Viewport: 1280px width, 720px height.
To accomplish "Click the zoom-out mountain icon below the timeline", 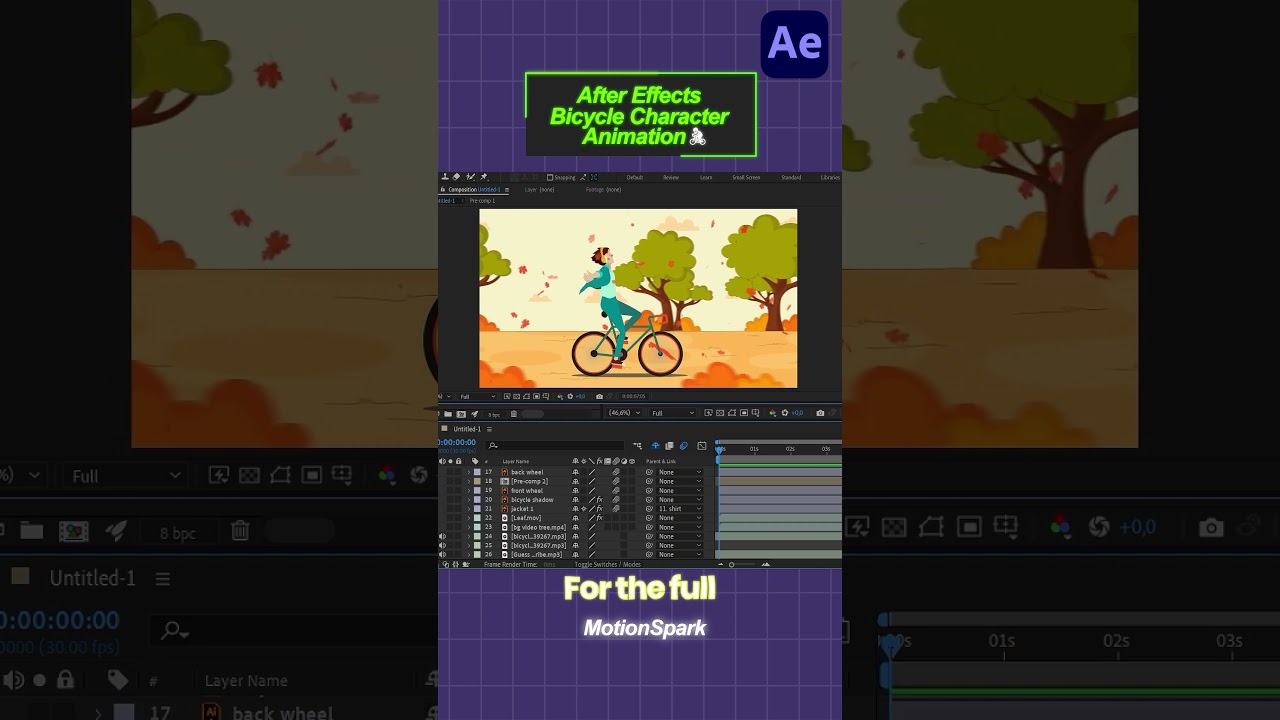I will point(721,564).
